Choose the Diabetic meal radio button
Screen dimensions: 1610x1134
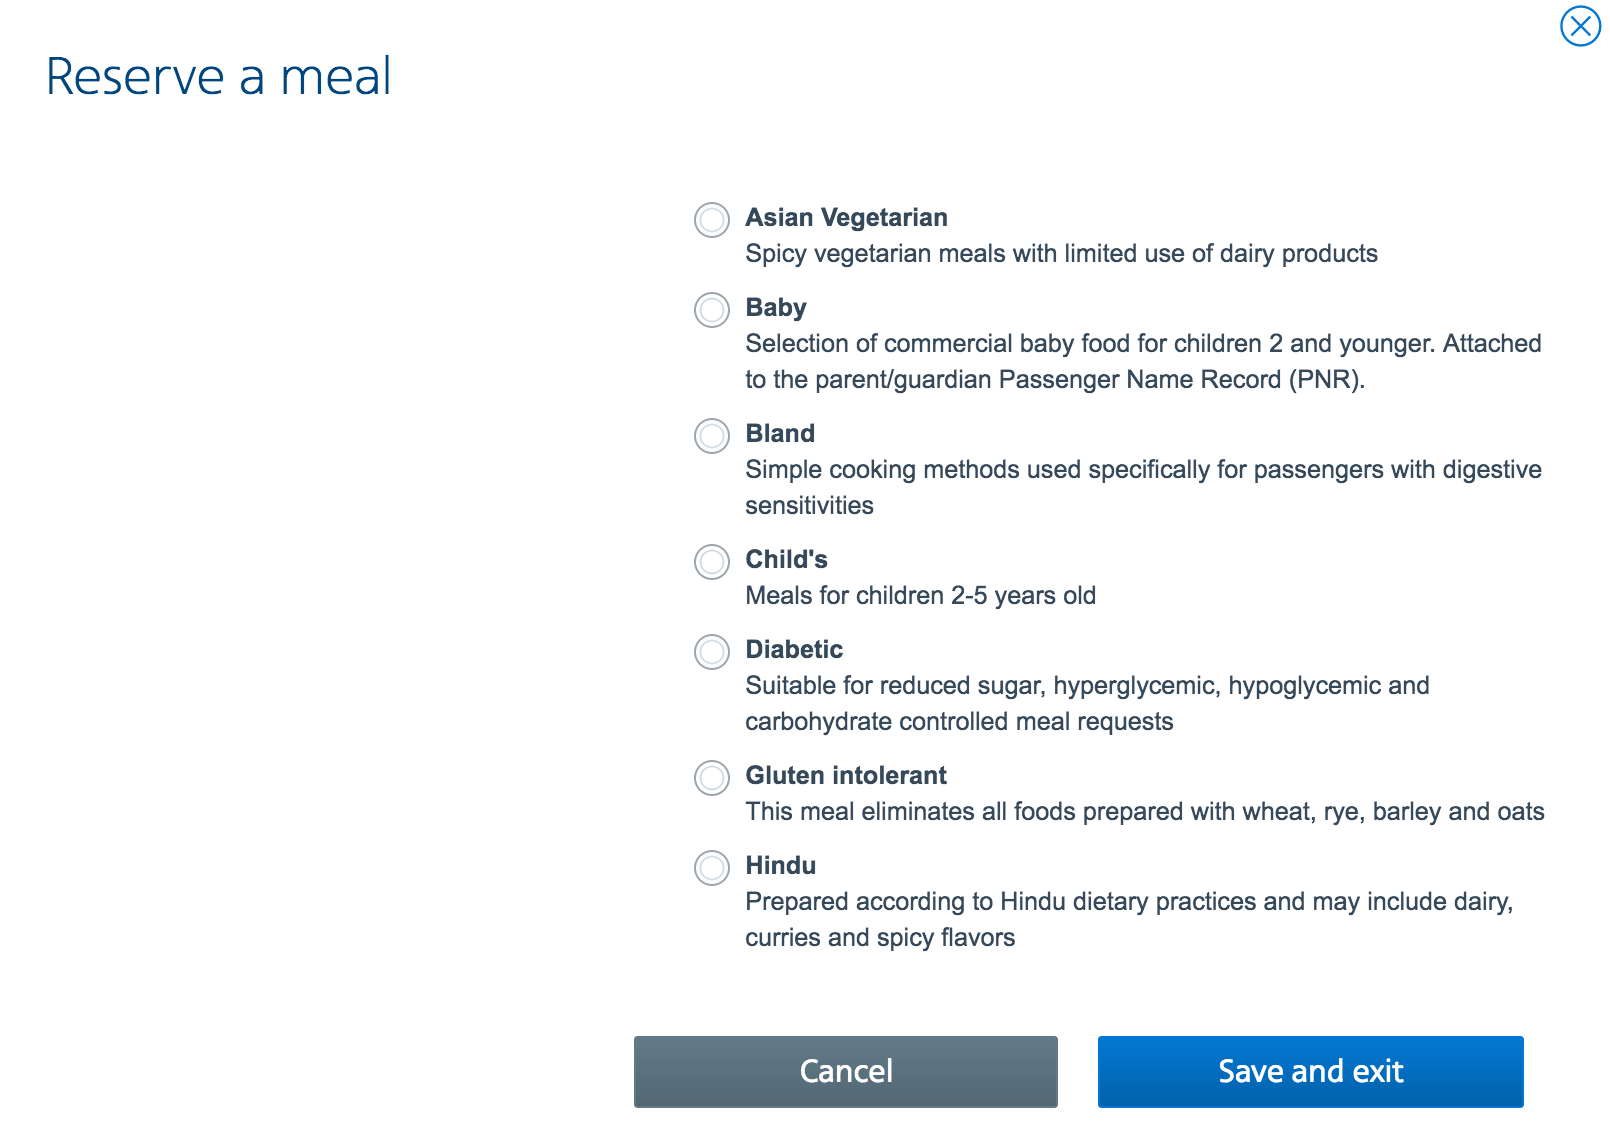tap(712, 652)
